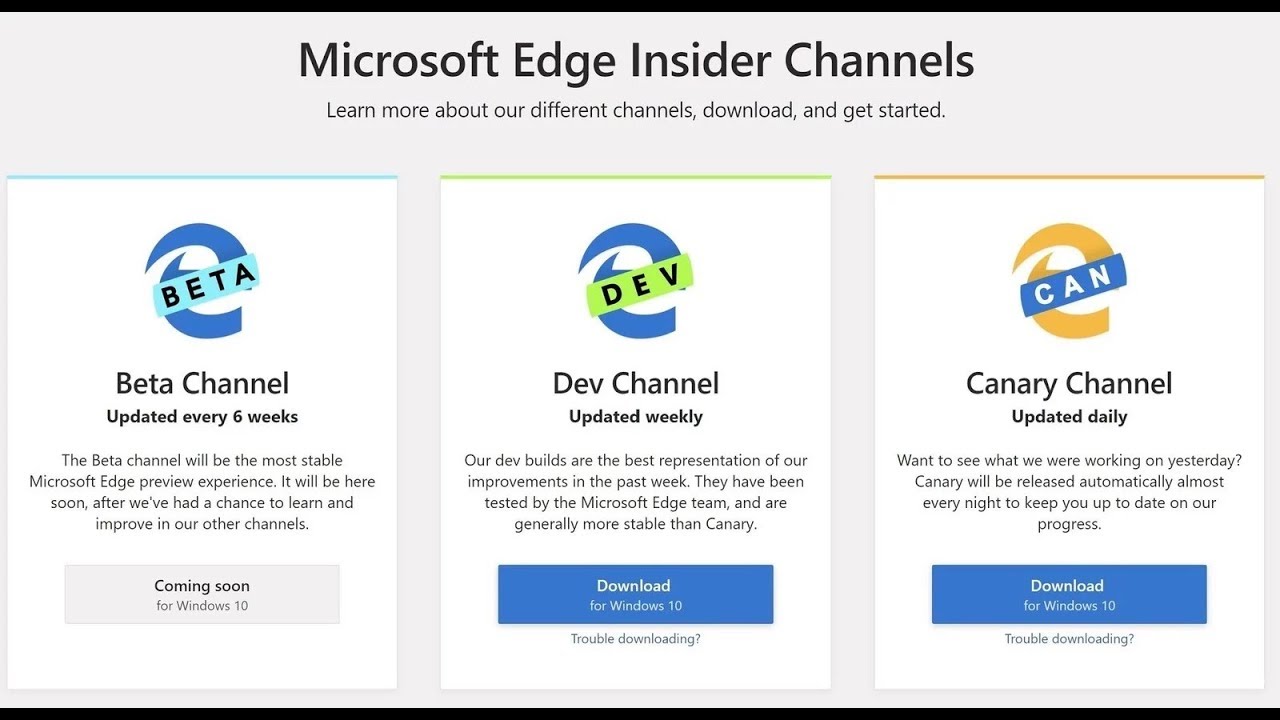1280x720 pixels.
Task: Select the Canary Channel heading
Action: point(1069,384)
